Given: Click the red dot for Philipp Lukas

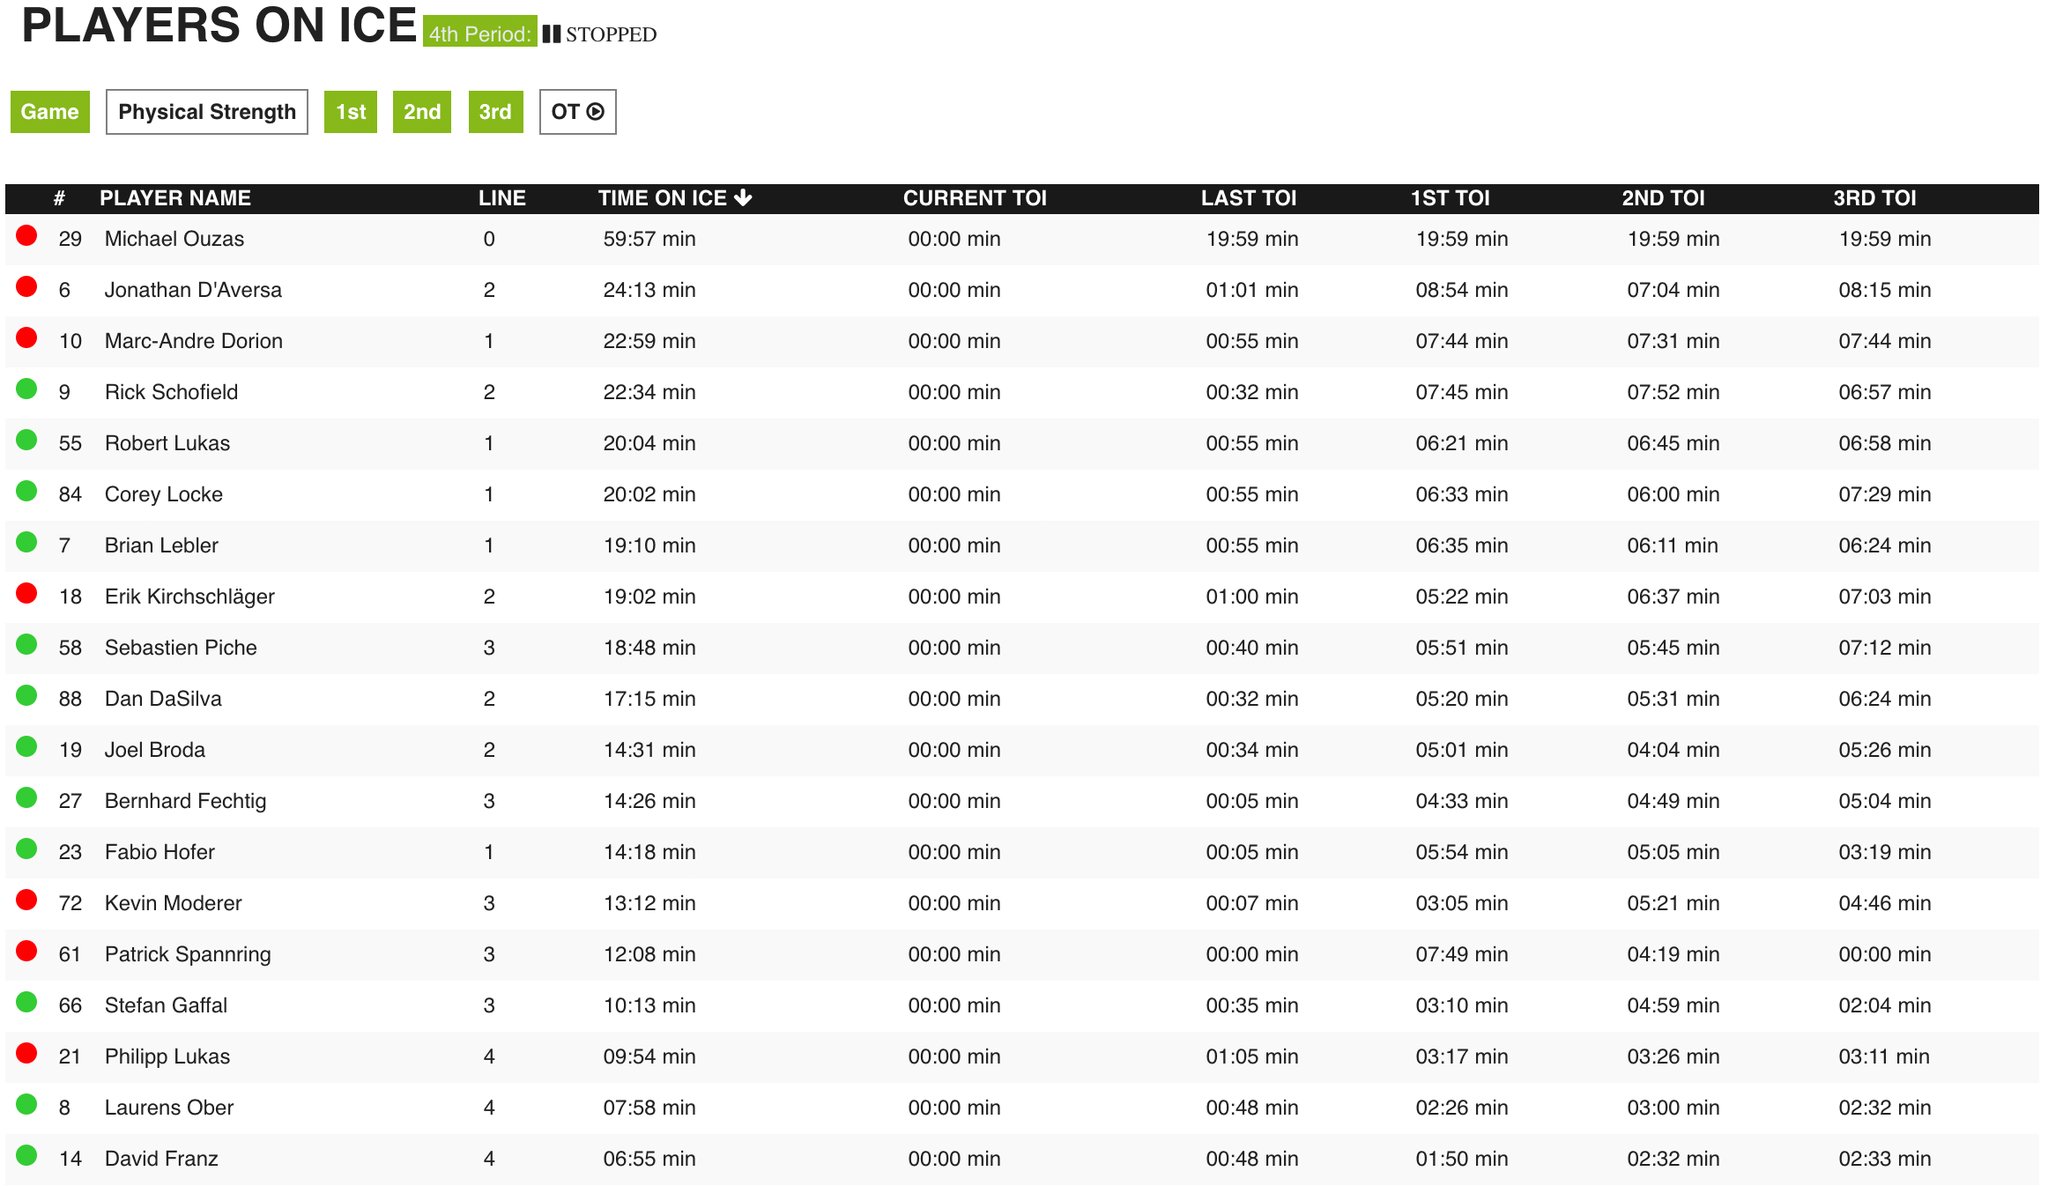Looking at the screenshot, I should [x=27, y=1053].
